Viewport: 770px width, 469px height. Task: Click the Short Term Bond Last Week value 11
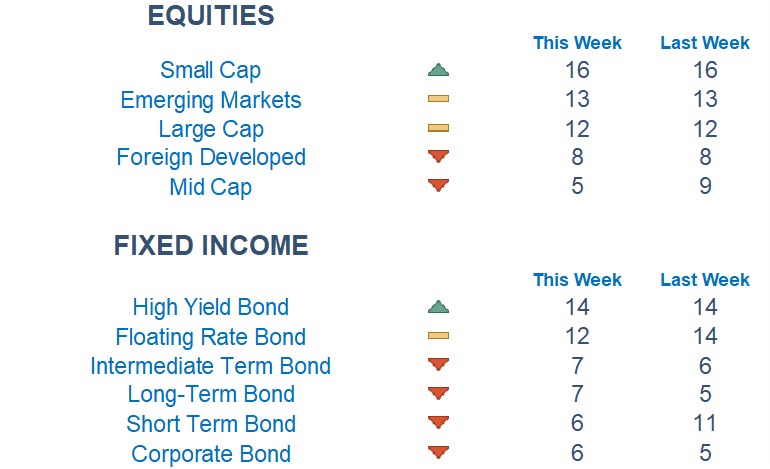point(705,423)
